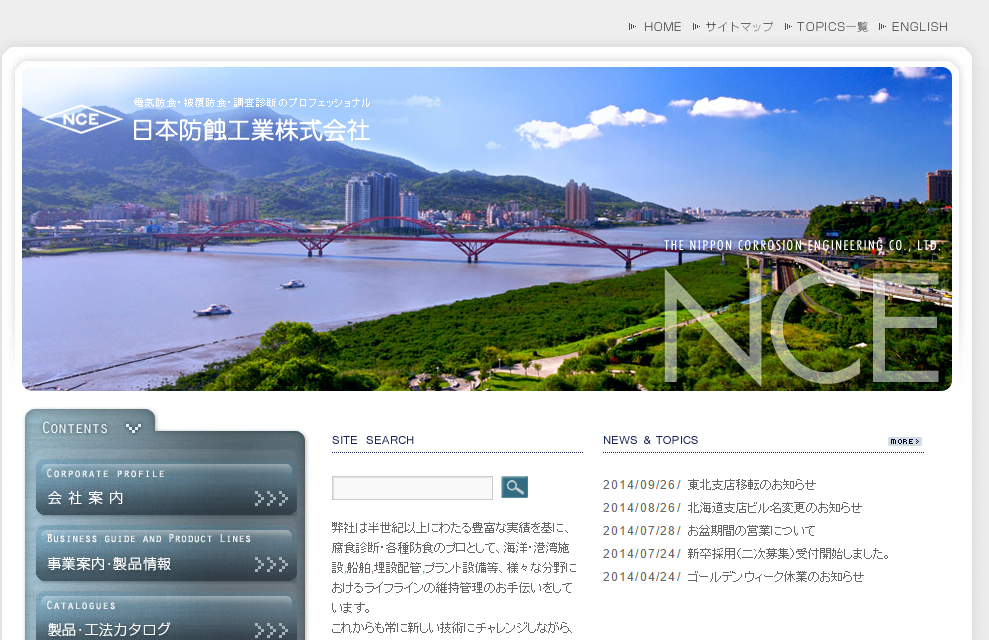989x640 pixels.
Task: Open the HOME link in top navigation
Action: tap(662, 27)
